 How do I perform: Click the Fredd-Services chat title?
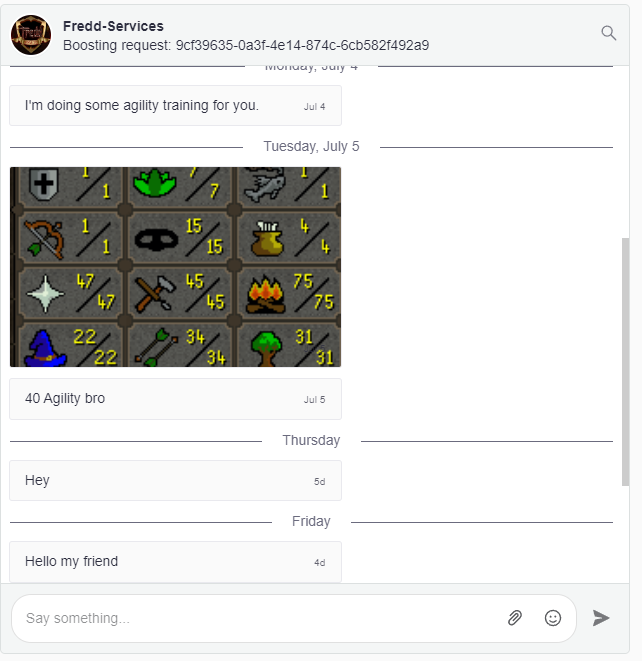tap(113, 26)
